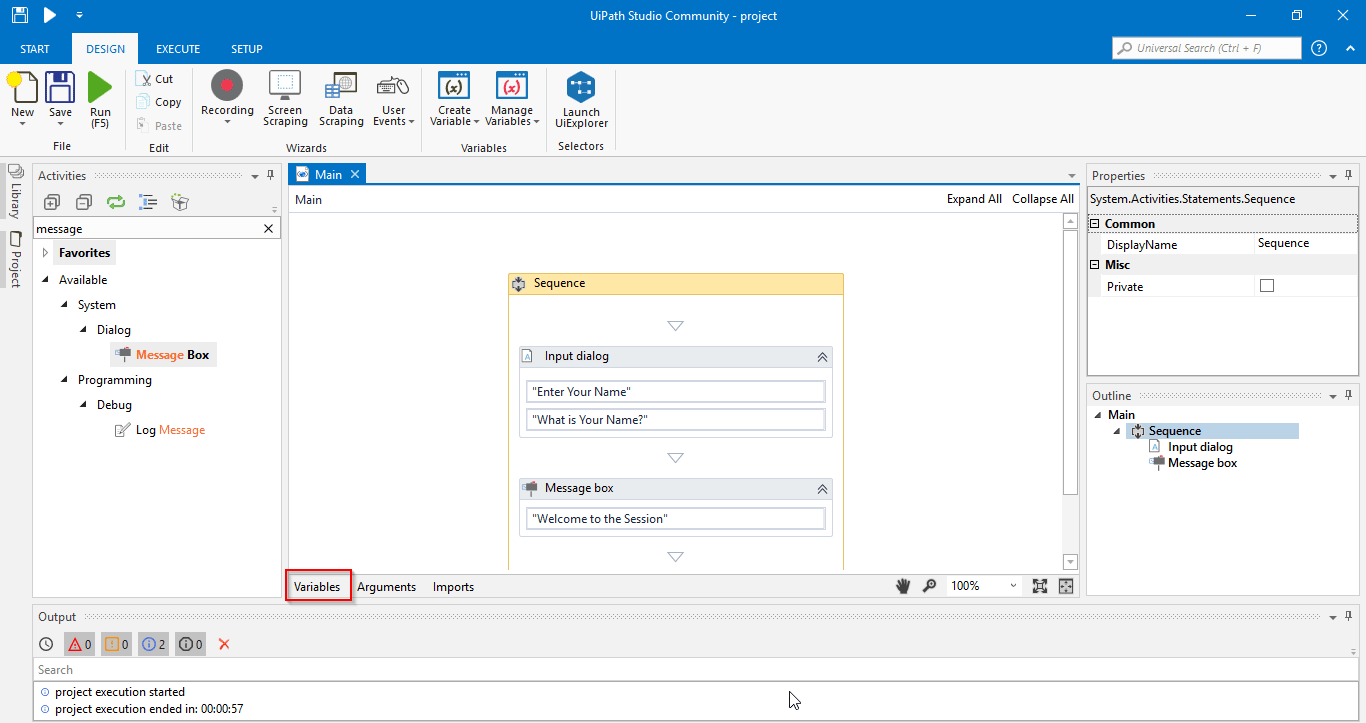Click Expand All in the designer
This screenshot has width=1366, height=723.
(x=974, y=199)
